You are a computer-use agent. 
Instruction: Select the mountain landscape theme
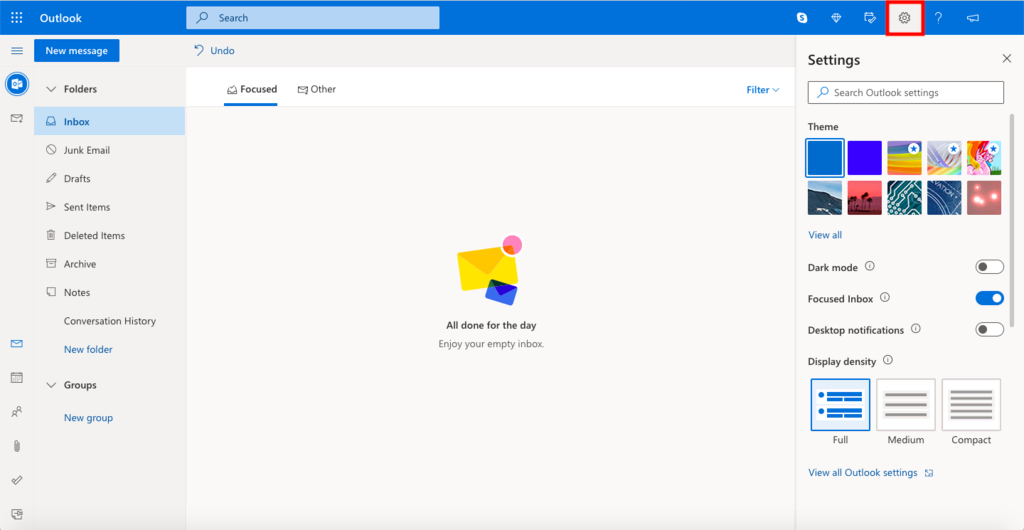point(825,198)
